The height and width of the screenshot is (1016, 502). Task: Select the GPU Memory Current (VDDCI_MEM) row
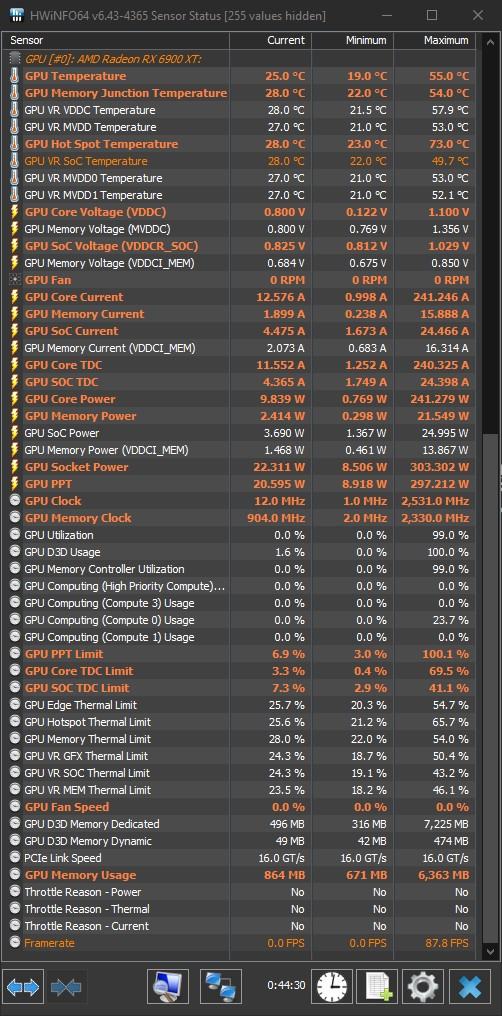(240, 348)
